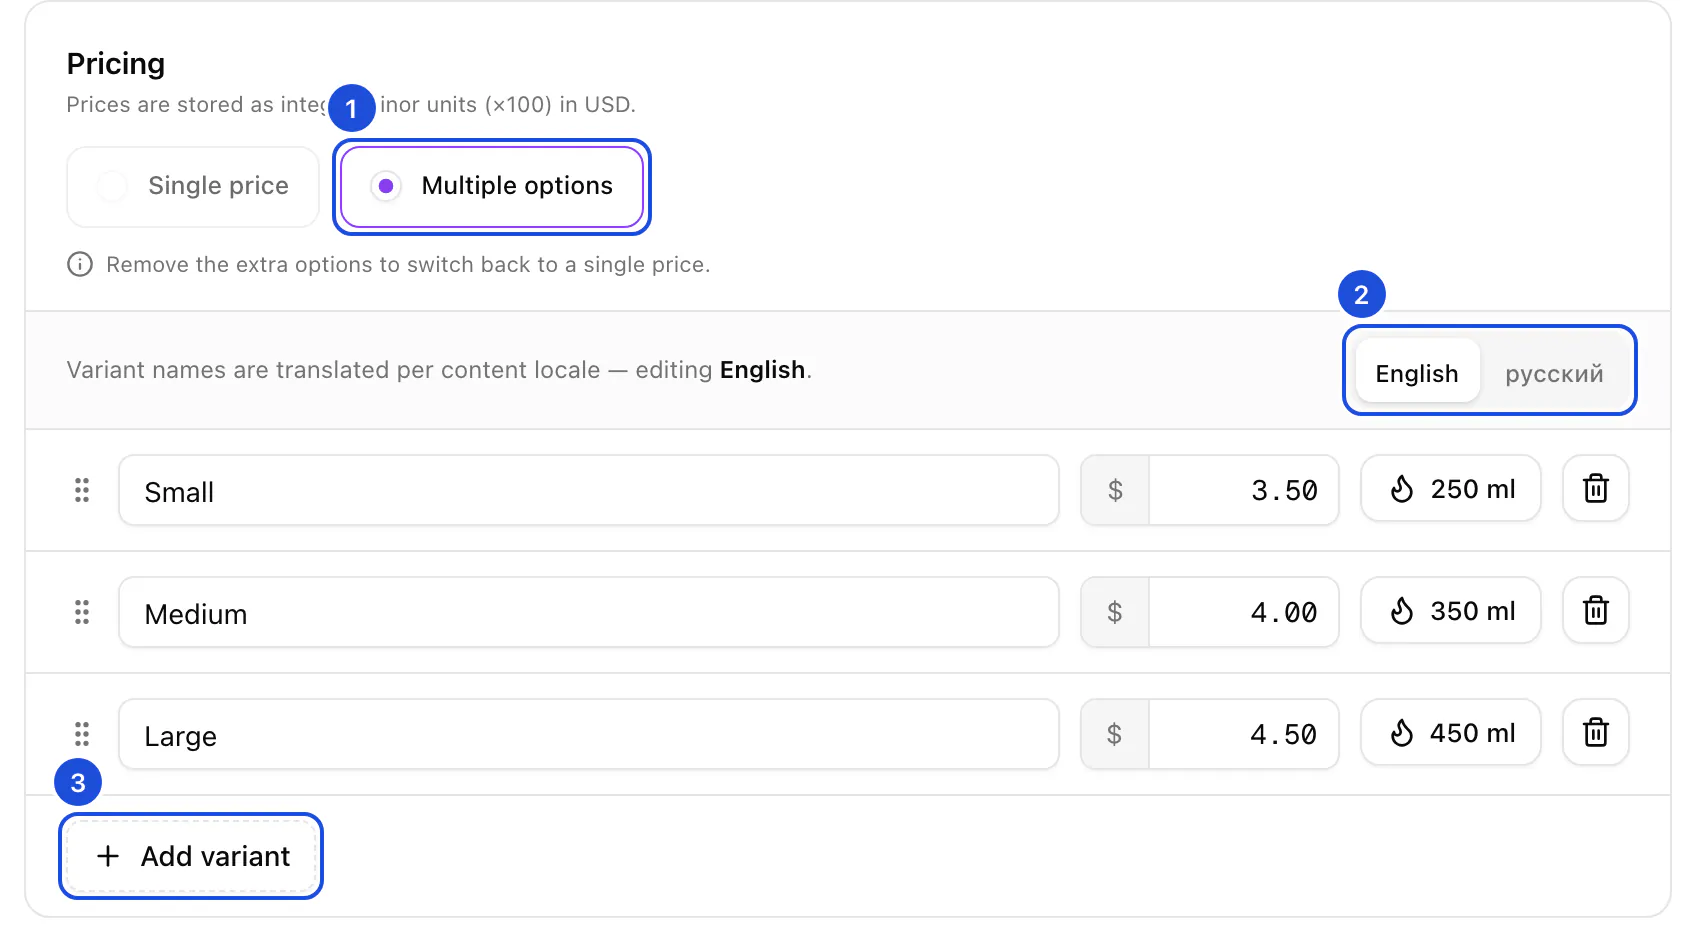The height and width of the screenshot is (942, 1696).
Task: Delete the Small variant with its trash icon
Action: pos(1596,489)
